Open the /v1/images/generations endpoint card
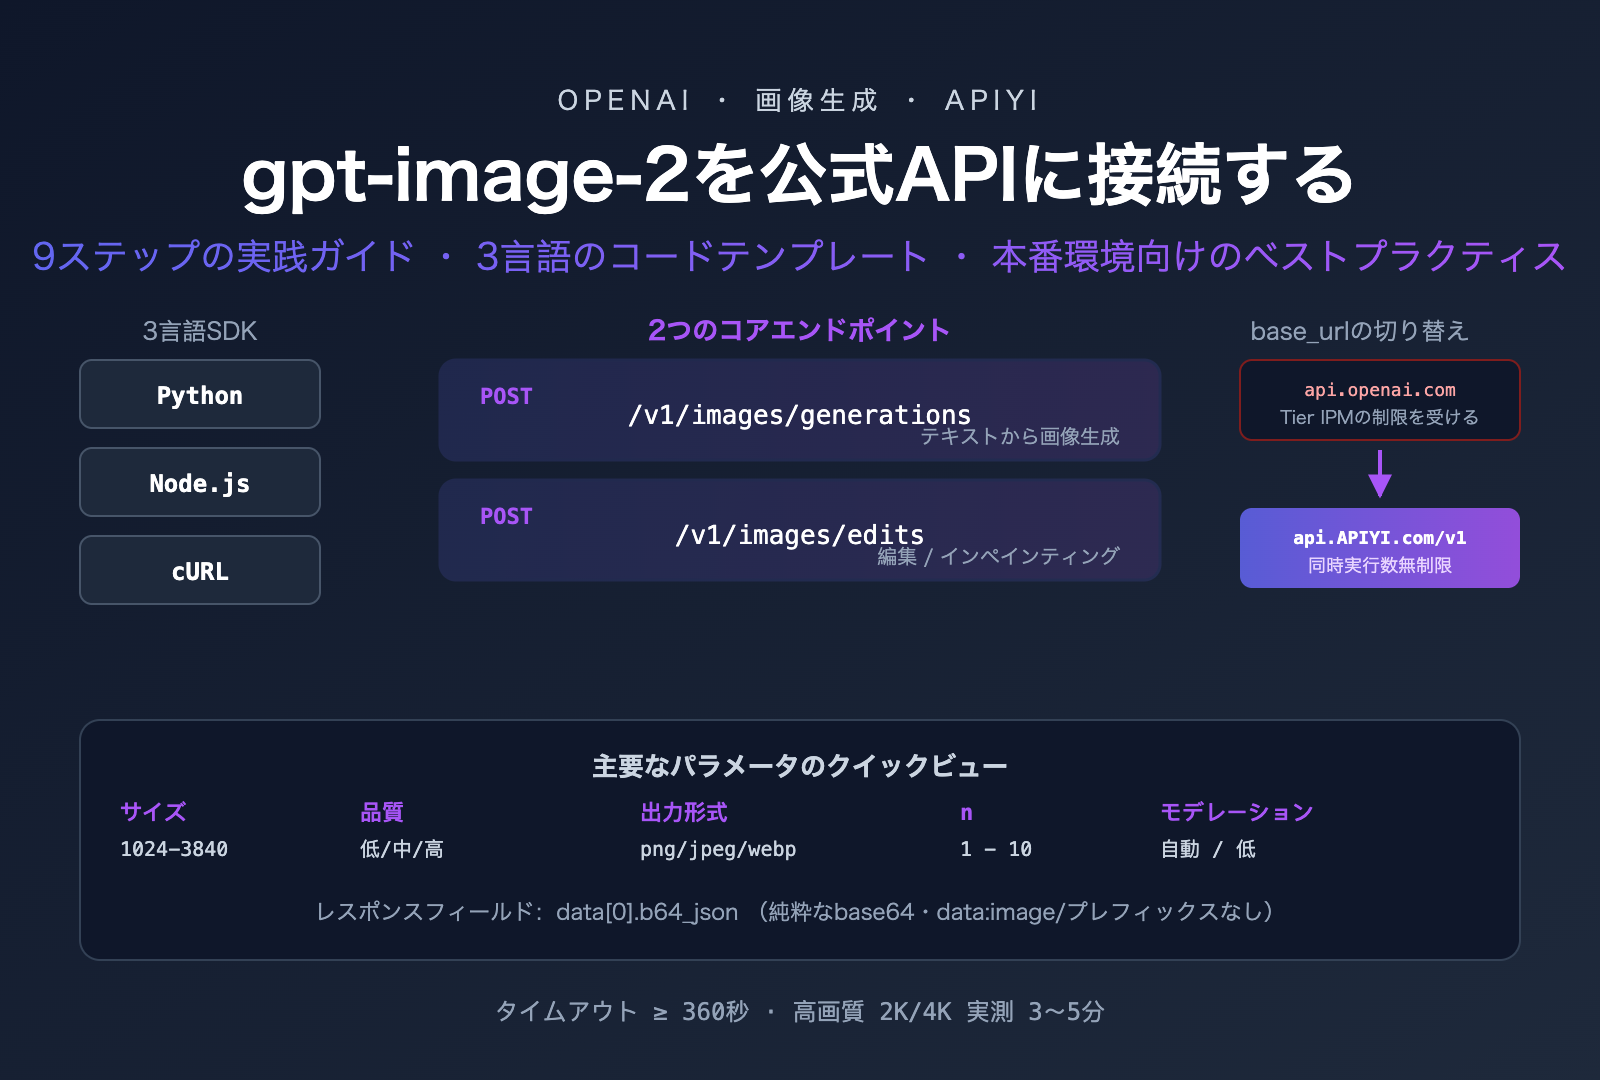The width and height of the screenshot is (1600, 1080). tap(798, 410)
